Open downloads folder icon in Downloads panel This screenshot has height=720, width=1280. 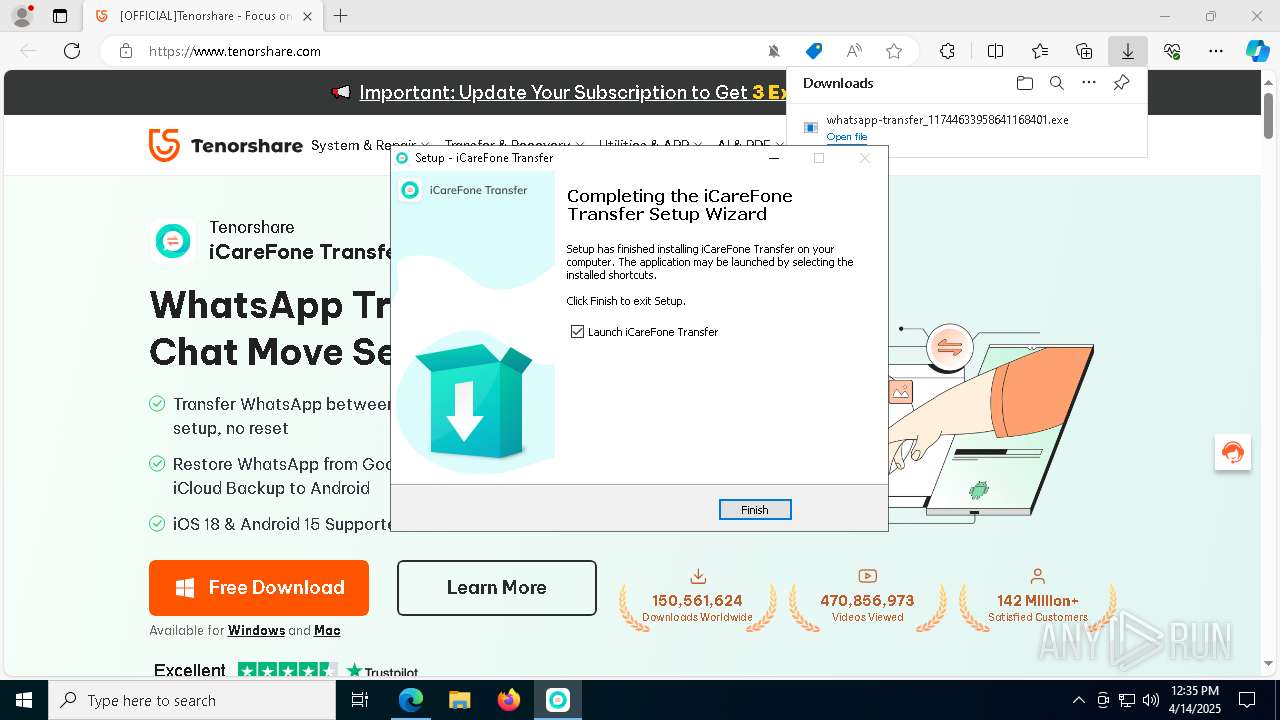point(1024,83)
